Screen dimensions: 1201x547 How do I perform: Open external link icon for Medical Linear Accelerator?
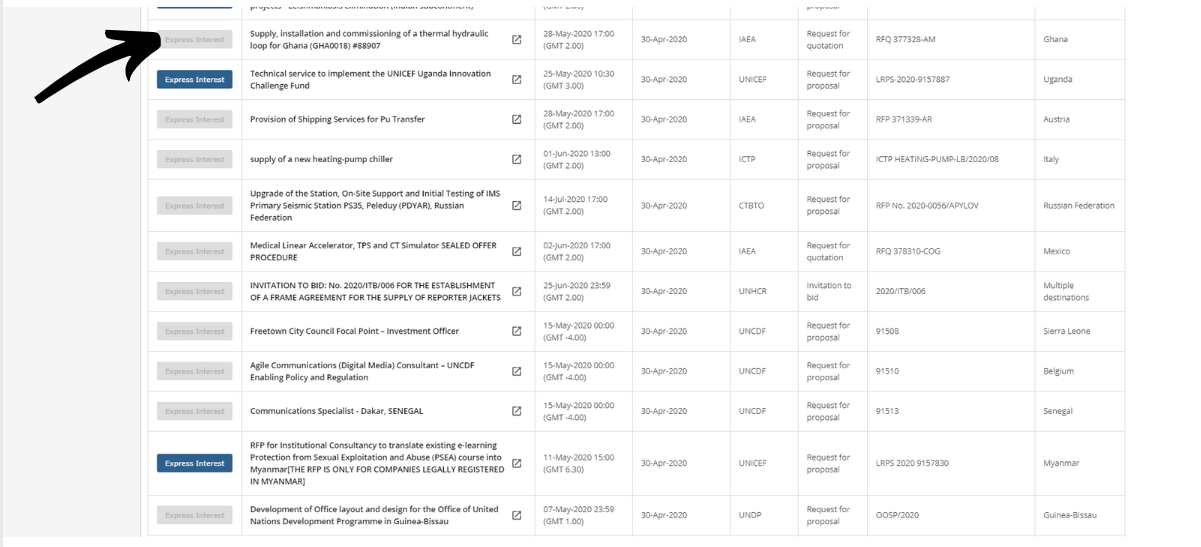click(517, 252)
